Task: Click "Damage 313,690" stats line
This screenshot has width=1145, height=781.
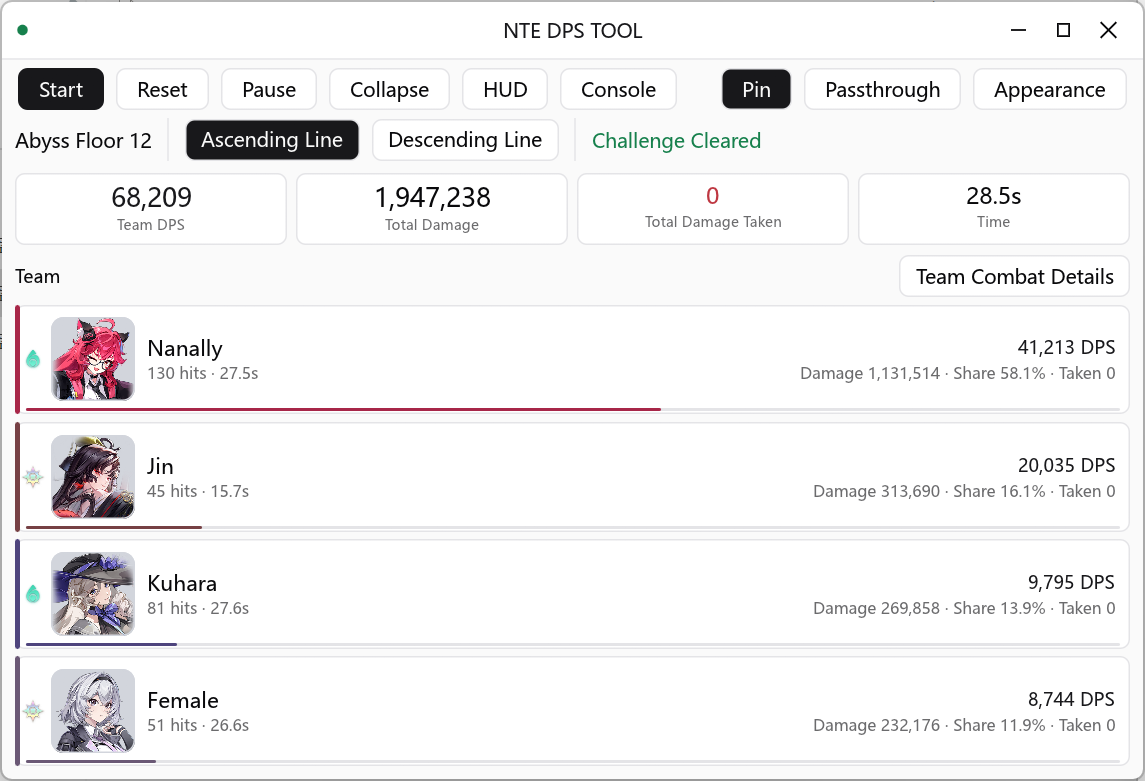Action: click(964, 491)
